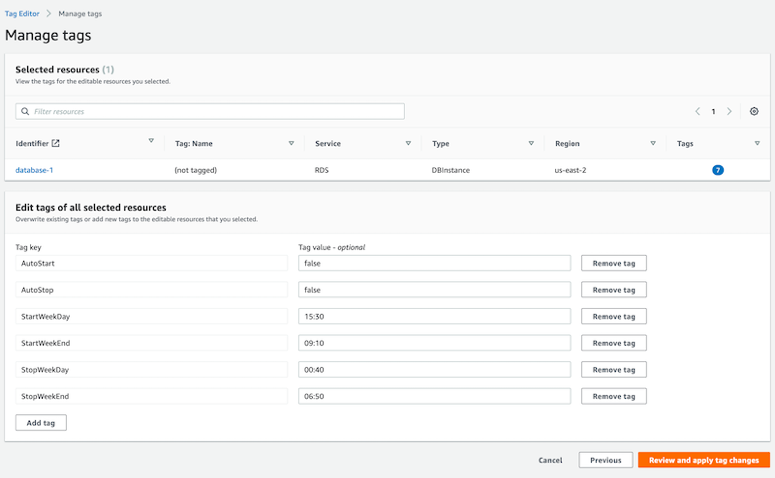Click the Tags column header
The height and width of the screenshot is (478, 775).
(x=685, y=143)
